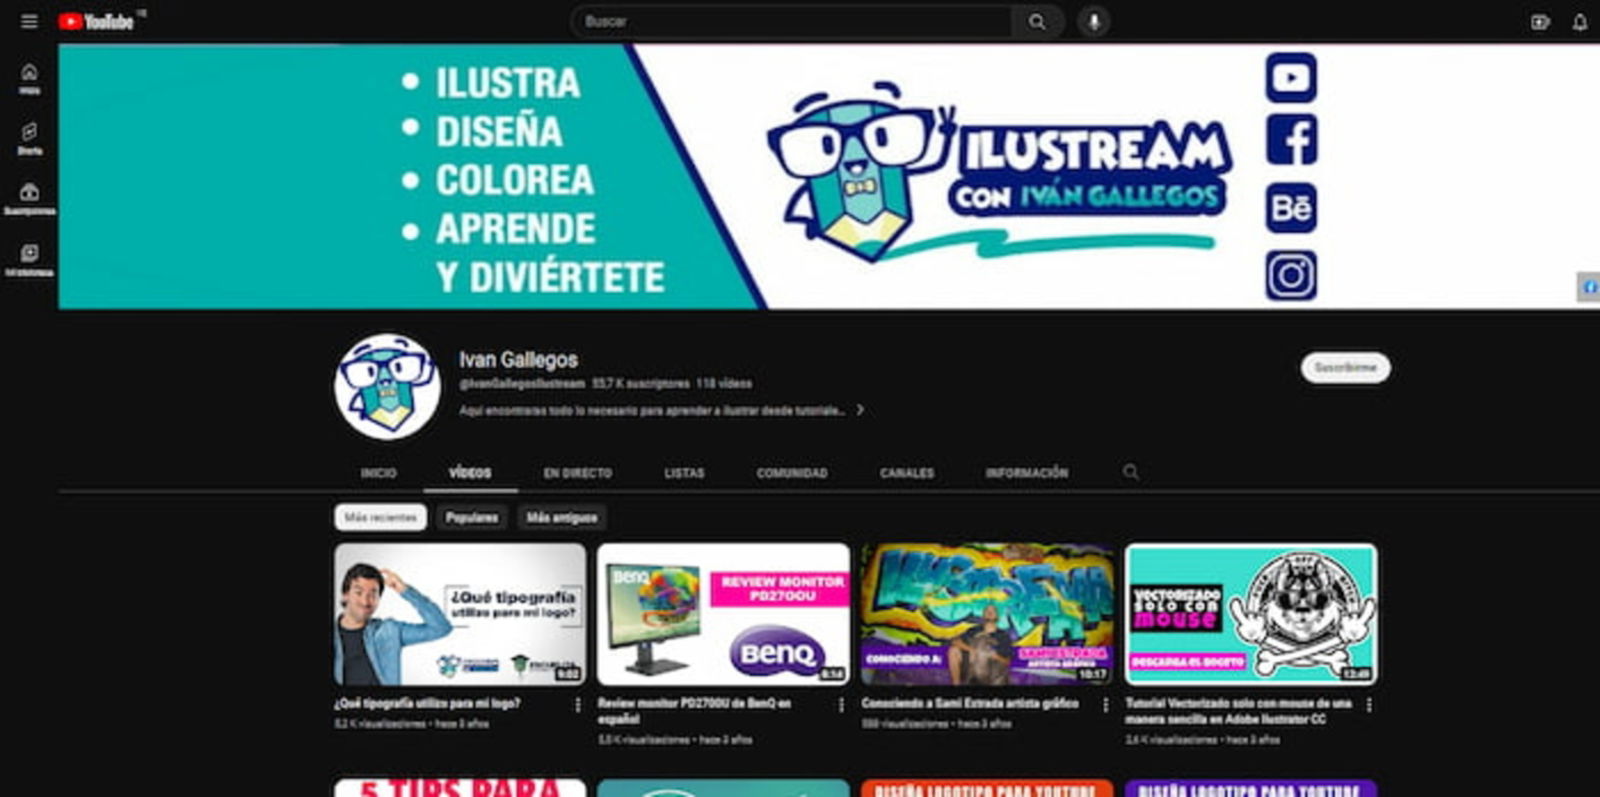Screen dimensions: 1600x797
Task: Click the title Tutorial Vectorizado solo con mouse
Action: click(x=1238, y=711)
